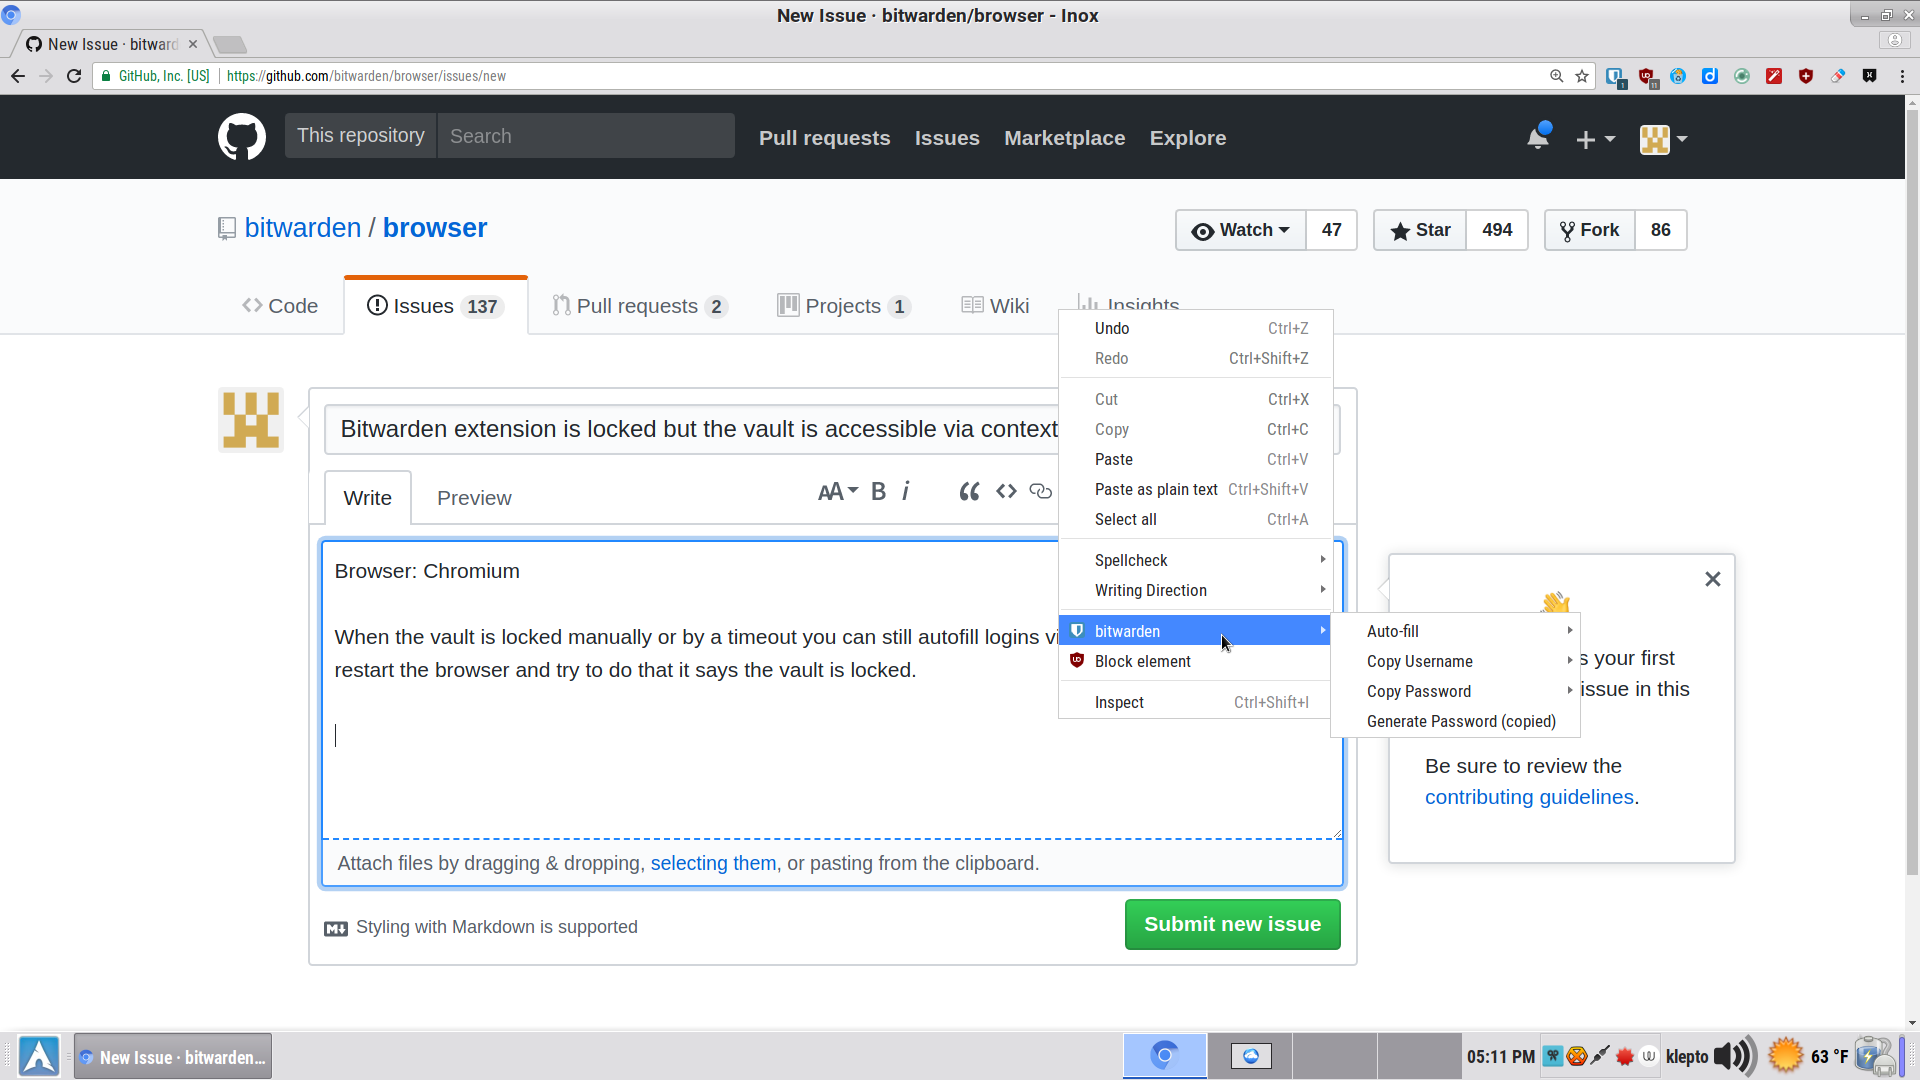Image resolution: width=1920 pixels, height=1080 pixels.
Task: Bookmark this page using the star icon
Action: coord(1581,75)
